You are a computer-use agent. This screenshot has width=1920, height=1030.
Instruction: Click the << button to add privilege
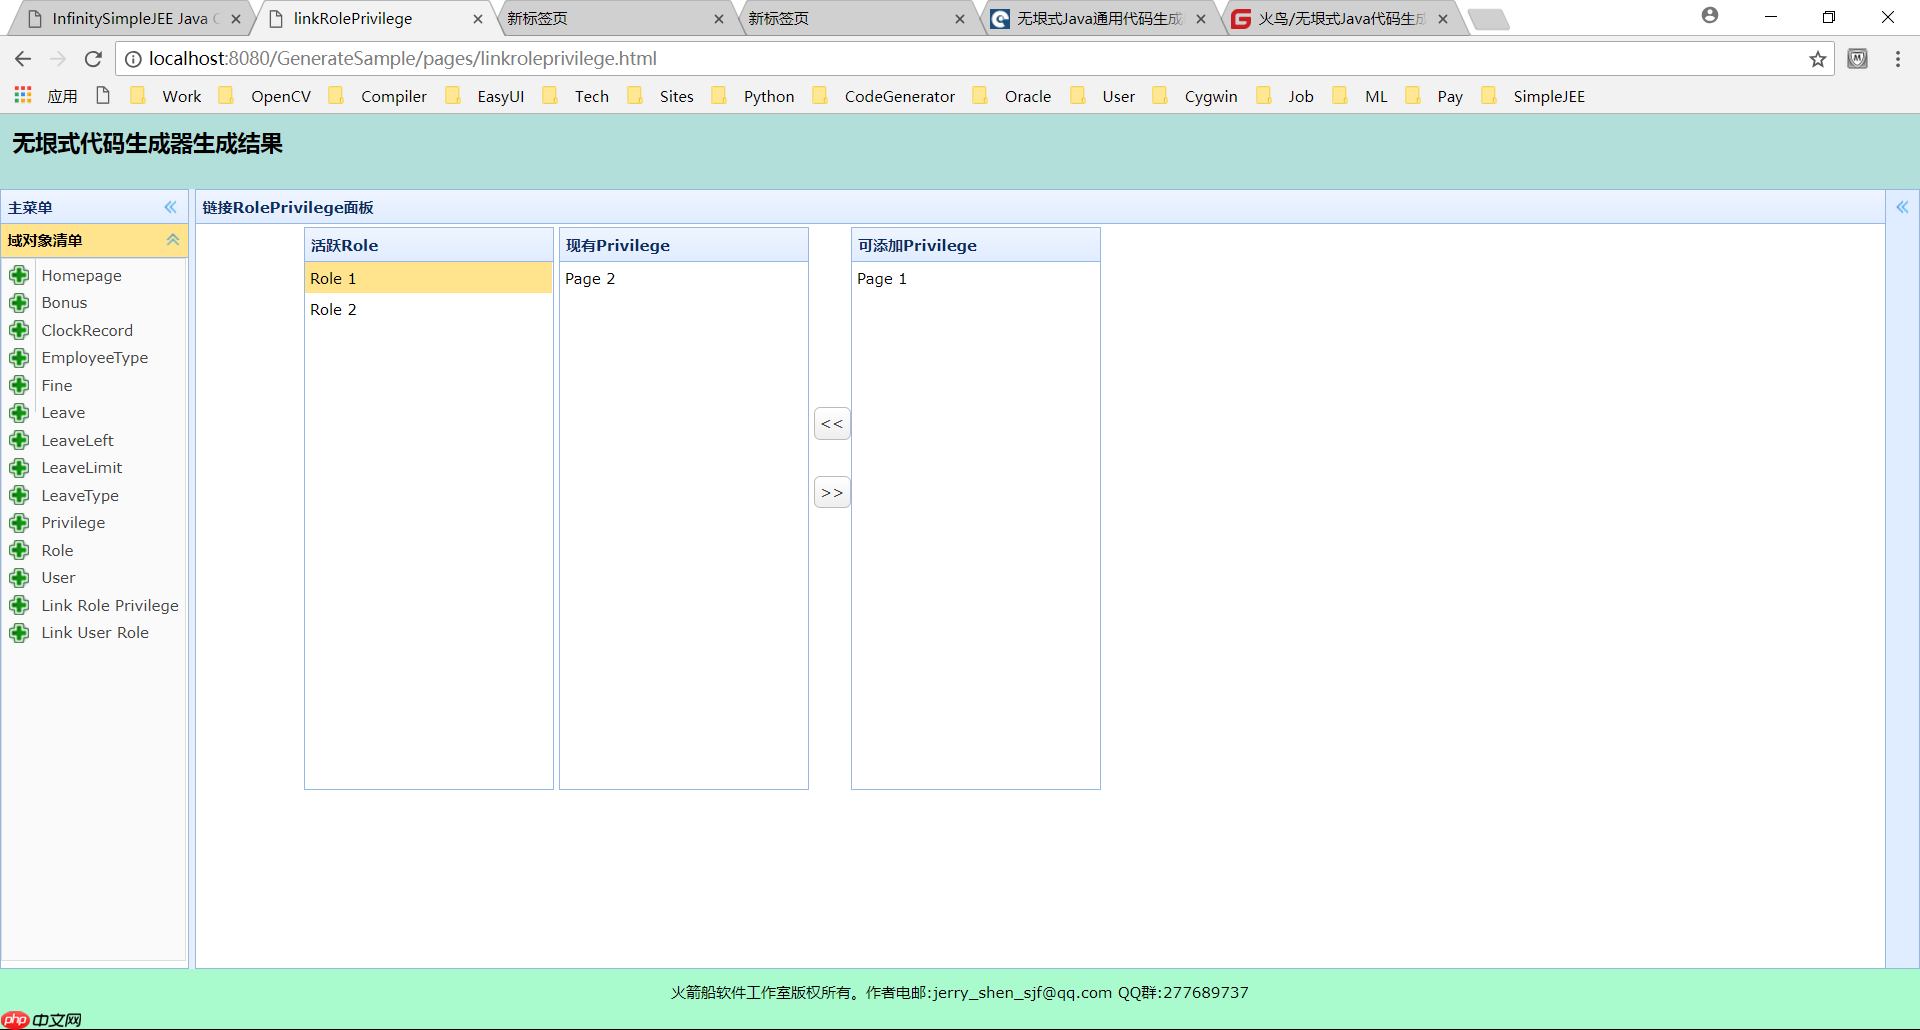point(832,424)
